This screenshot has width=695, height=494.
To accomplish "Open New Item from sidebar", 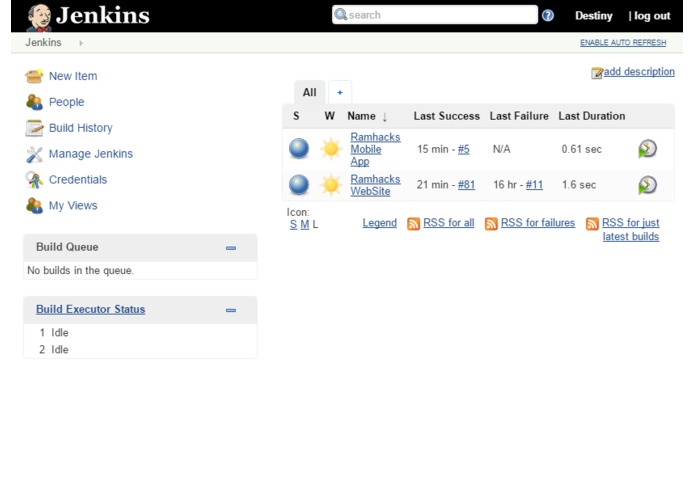I will [x=73, y=76].
